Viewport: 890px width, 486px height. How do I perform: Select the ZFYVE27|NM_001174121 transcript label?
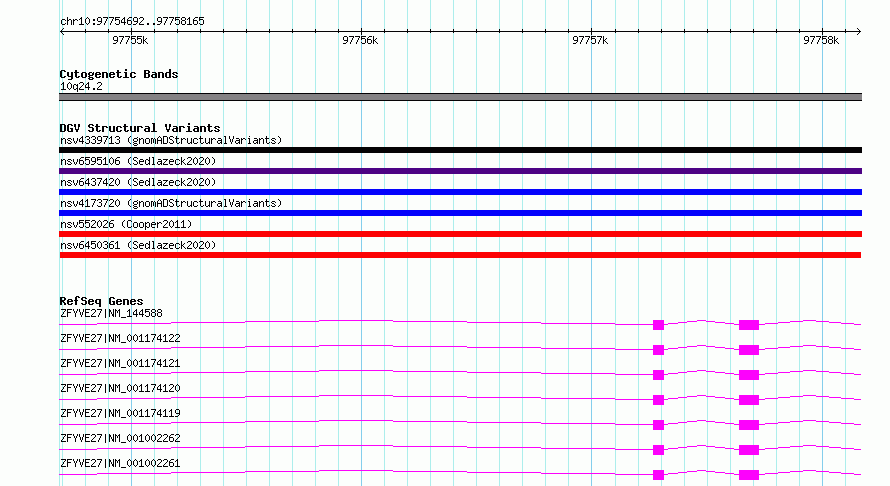coord(120,363)
